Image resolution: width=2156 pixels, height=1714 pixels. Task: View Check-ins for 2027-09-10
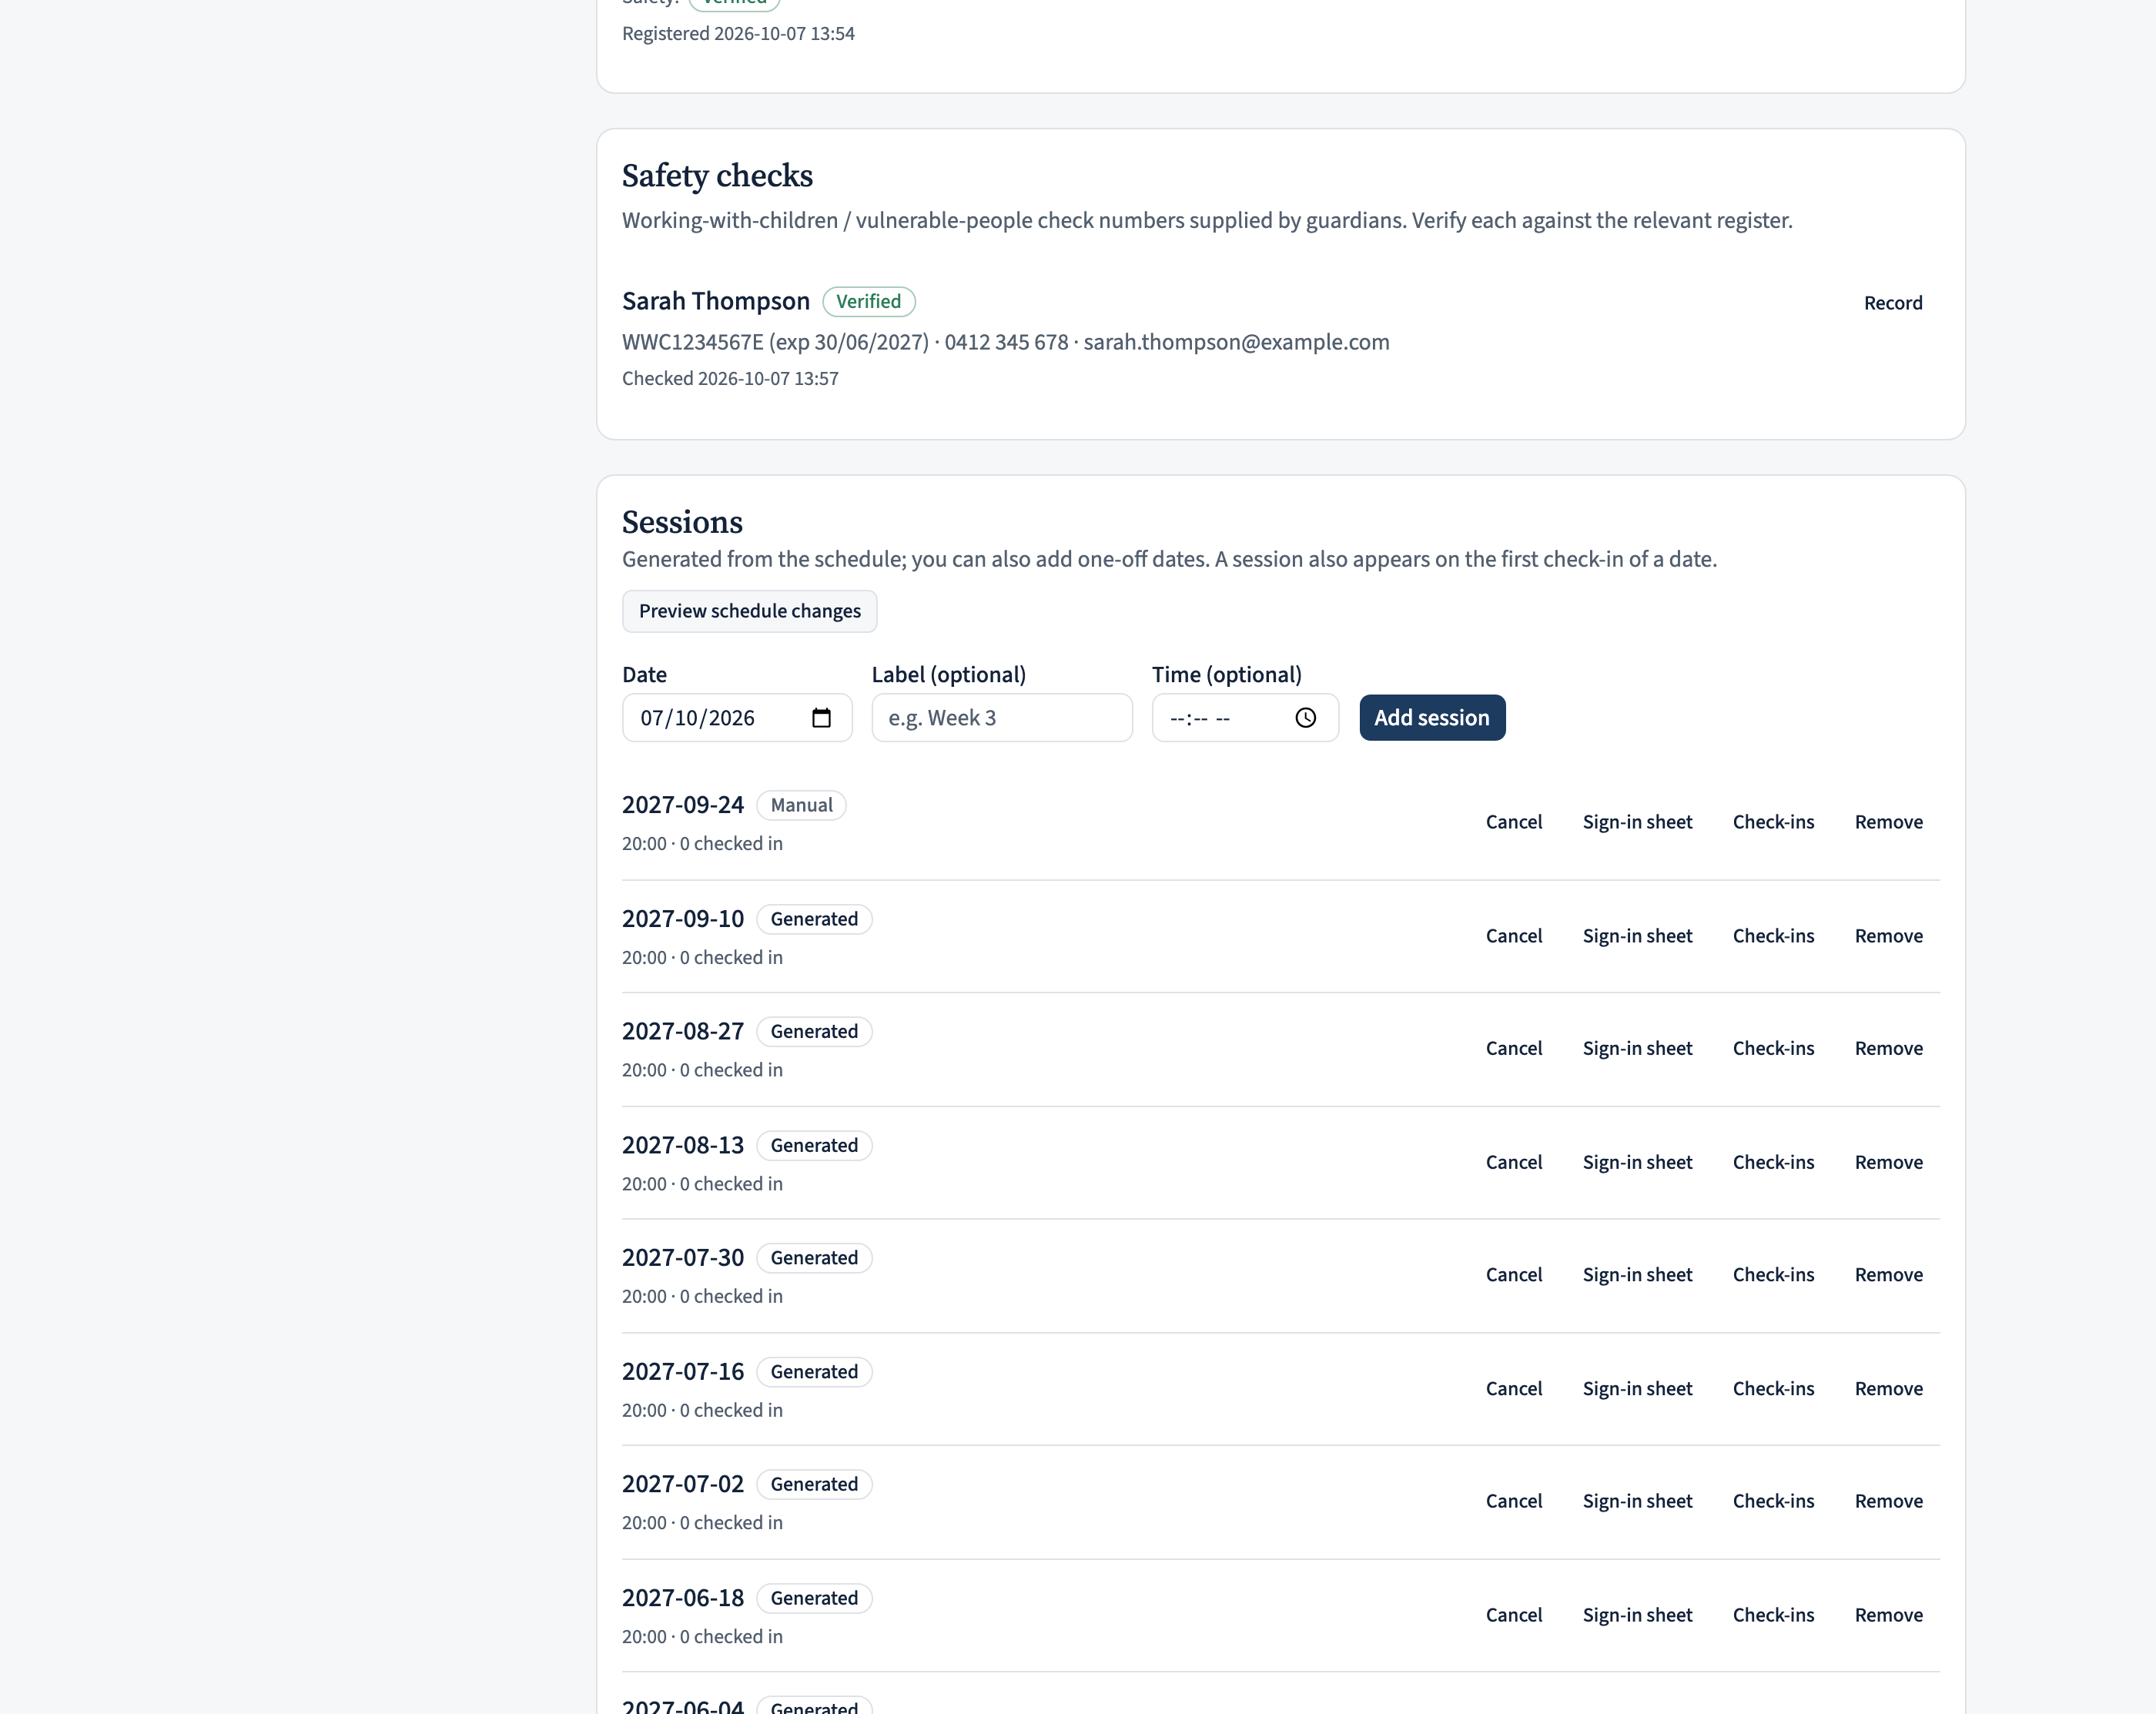coord(1773,936)
